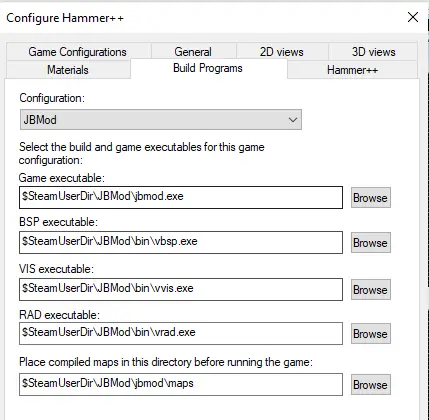The height and width of the screenshot is (420, 429).
Task: Select the Build Programs tab
Action: pyautogui.click(x=208, y=68)
